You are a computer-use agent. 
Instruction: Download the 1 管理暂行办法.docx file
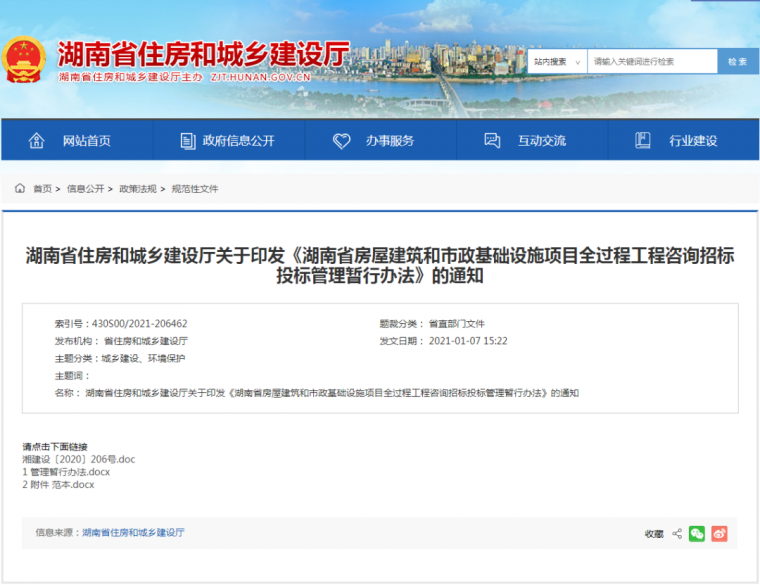pos(66,471)
